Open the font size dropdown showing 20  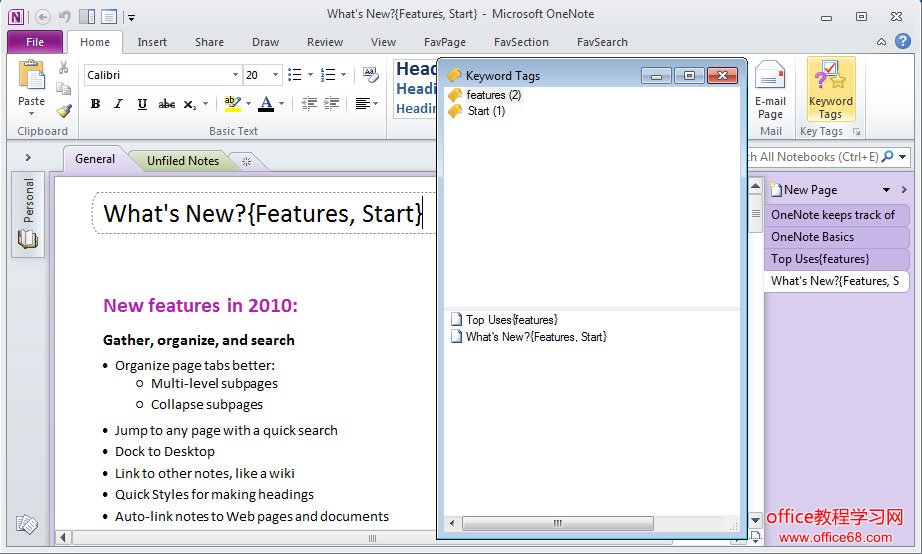(274, 75)
